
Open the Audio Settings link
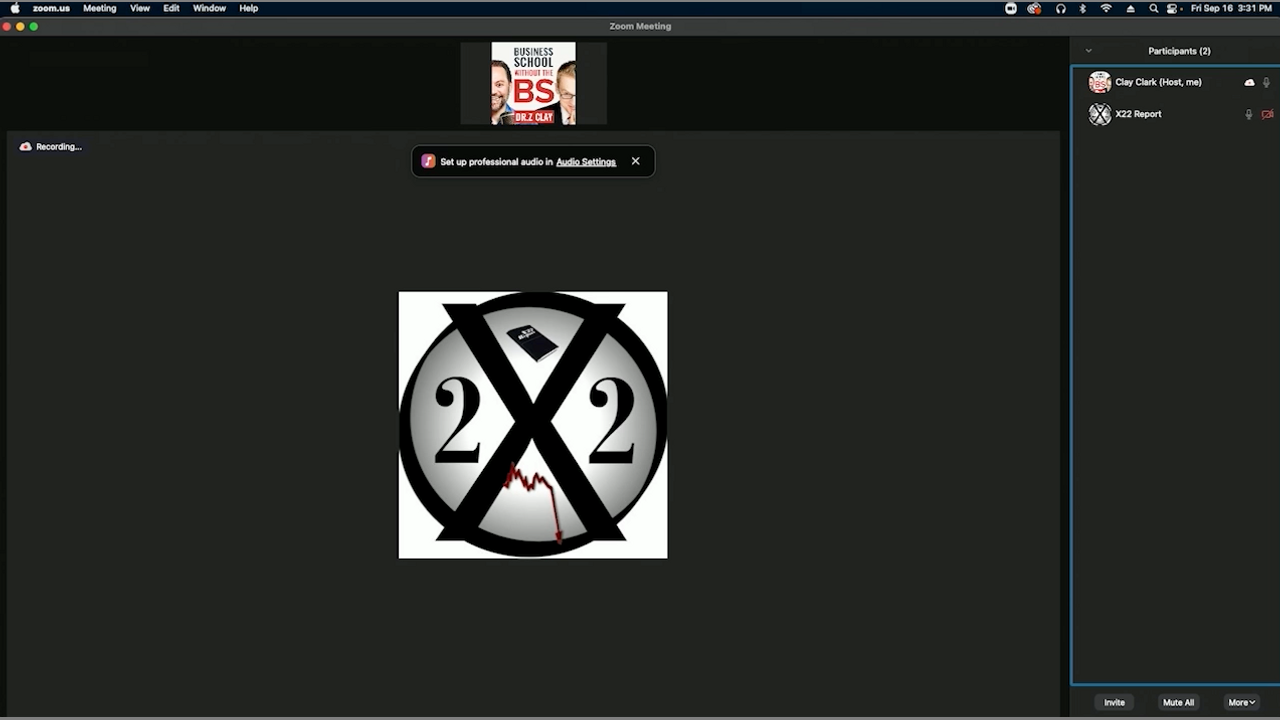tap(586, 162)
